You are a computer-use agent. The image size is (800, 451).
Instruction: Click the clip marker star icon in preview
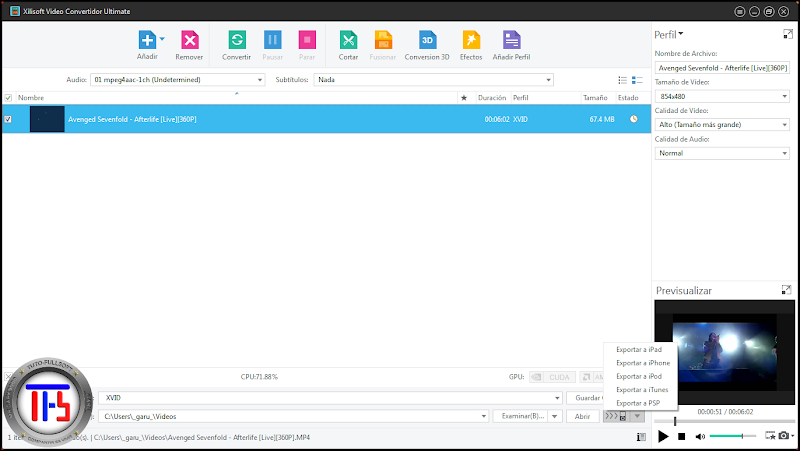tap(770, 436)
